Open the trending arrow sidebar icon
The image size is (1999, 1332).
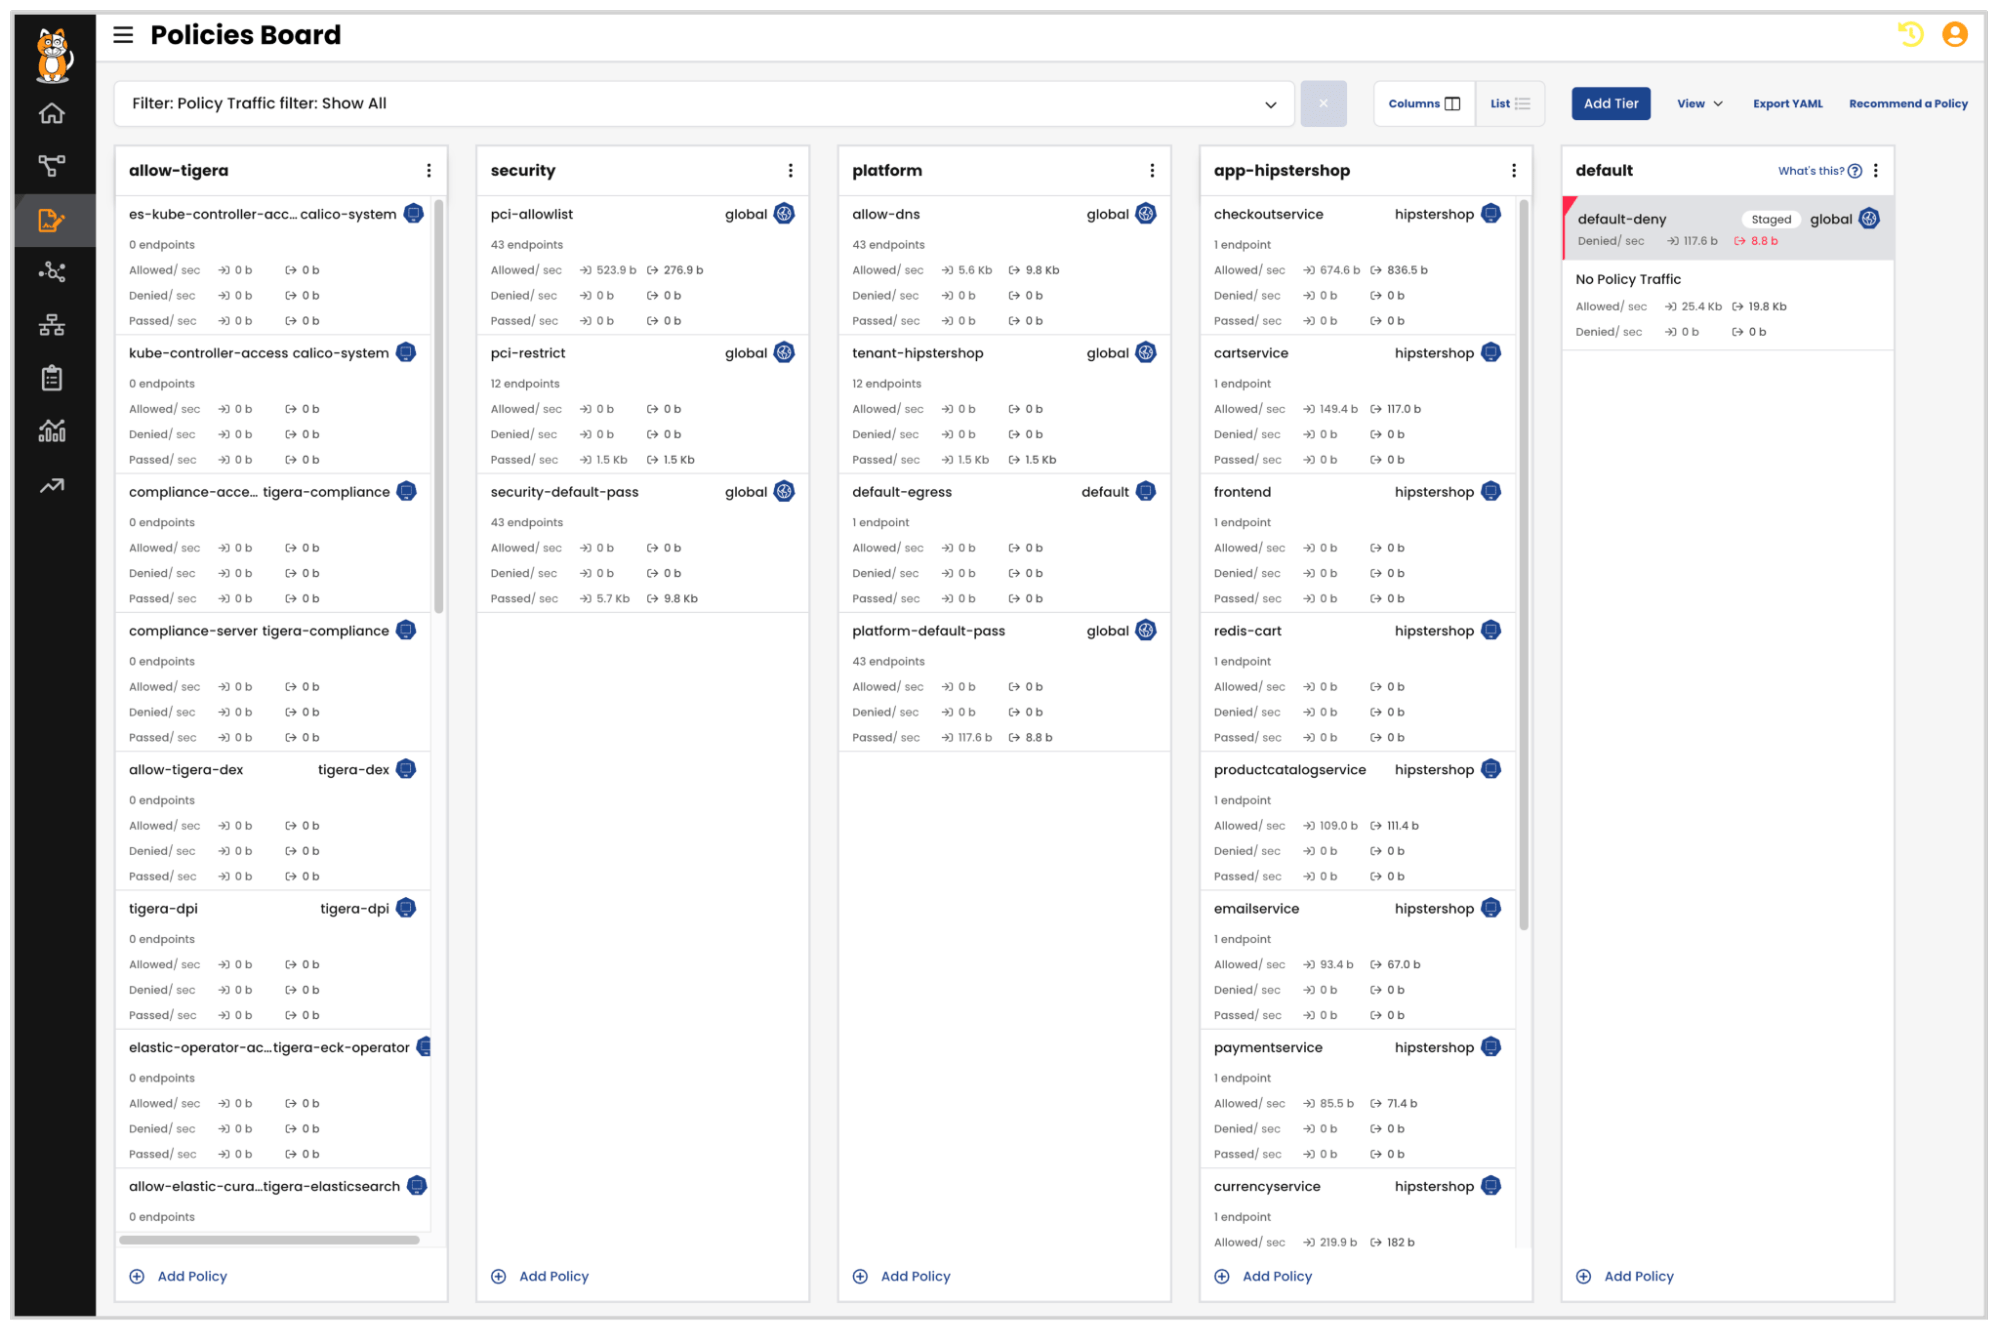(52, 486)
